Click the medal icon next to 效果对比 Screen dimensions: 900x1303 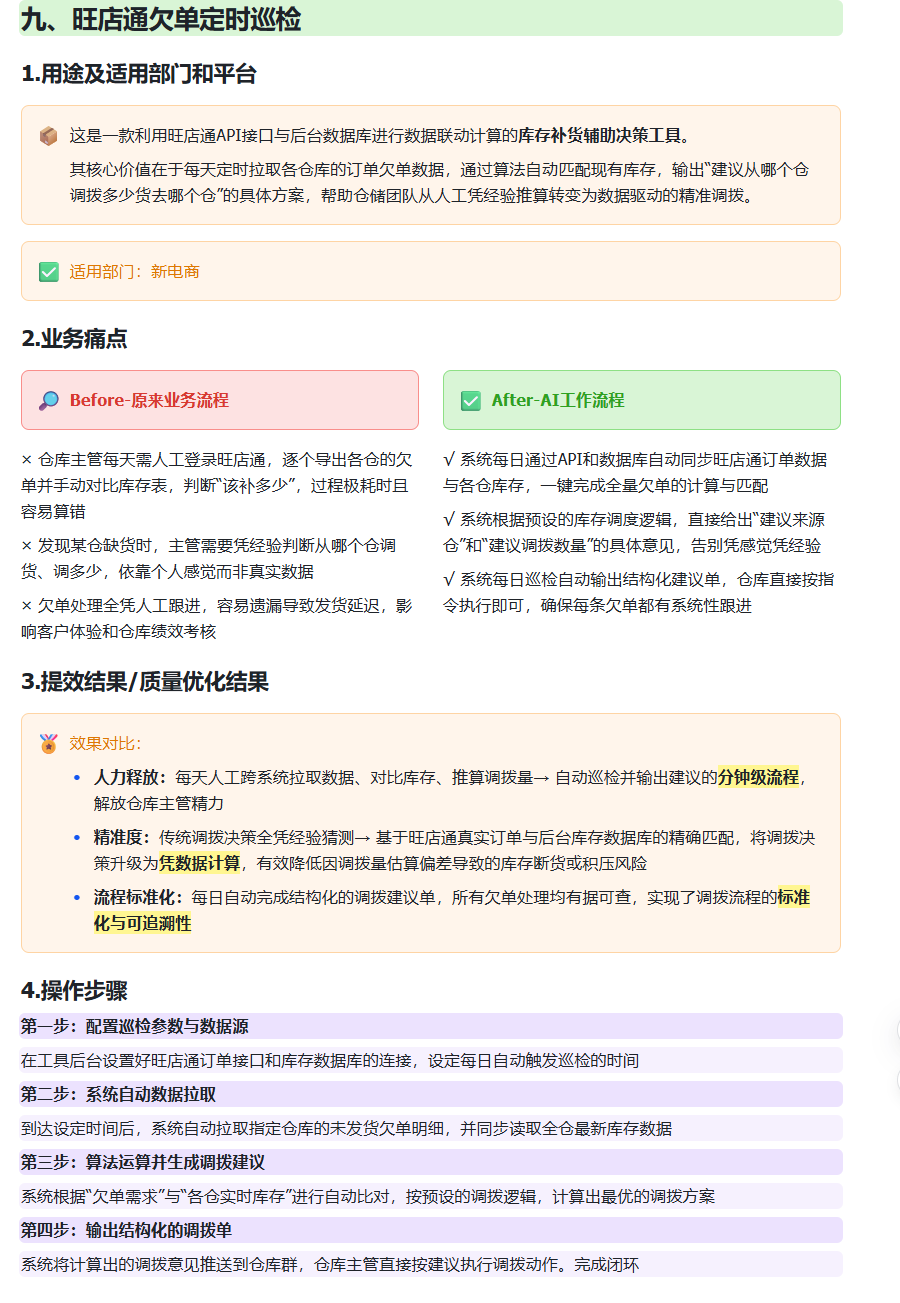point(48,744)
